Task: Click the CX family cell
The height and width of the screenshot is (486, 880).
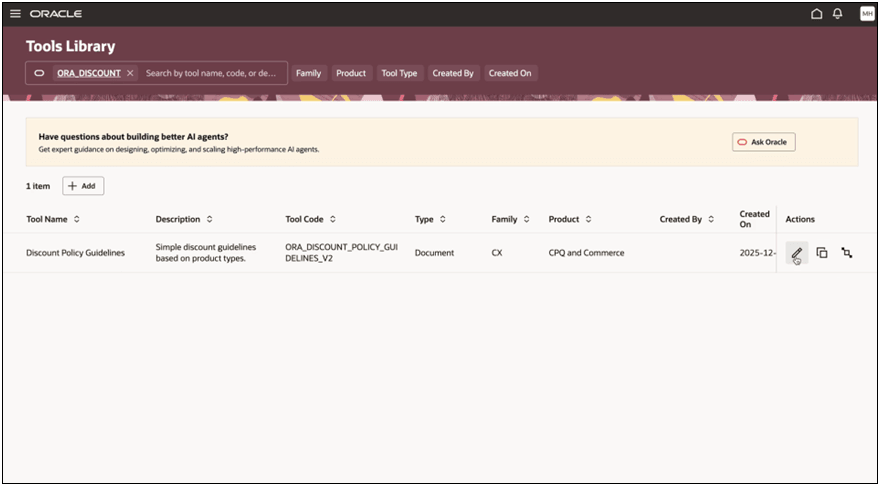Action: (x=497, y=253)
